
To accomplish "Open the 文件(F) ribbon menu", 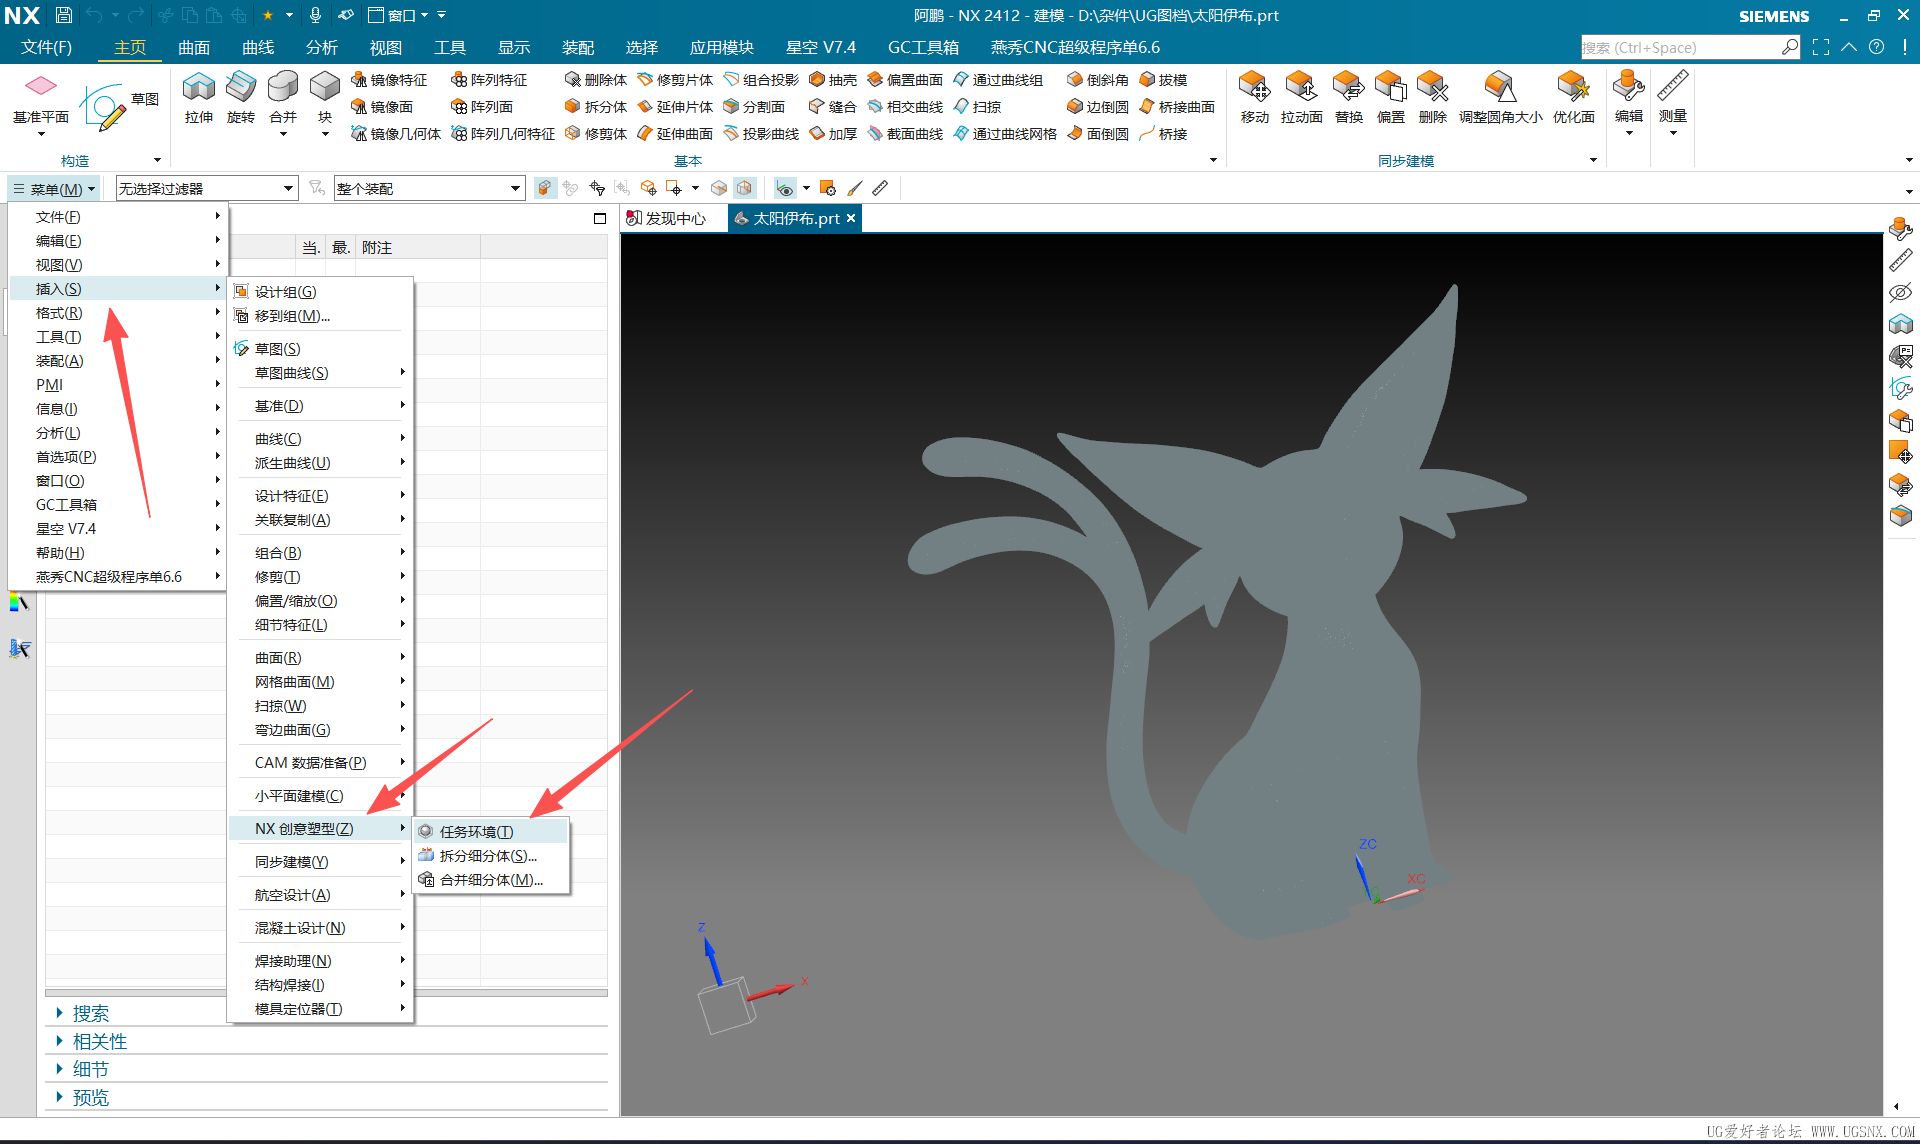I will click(47, 47).
